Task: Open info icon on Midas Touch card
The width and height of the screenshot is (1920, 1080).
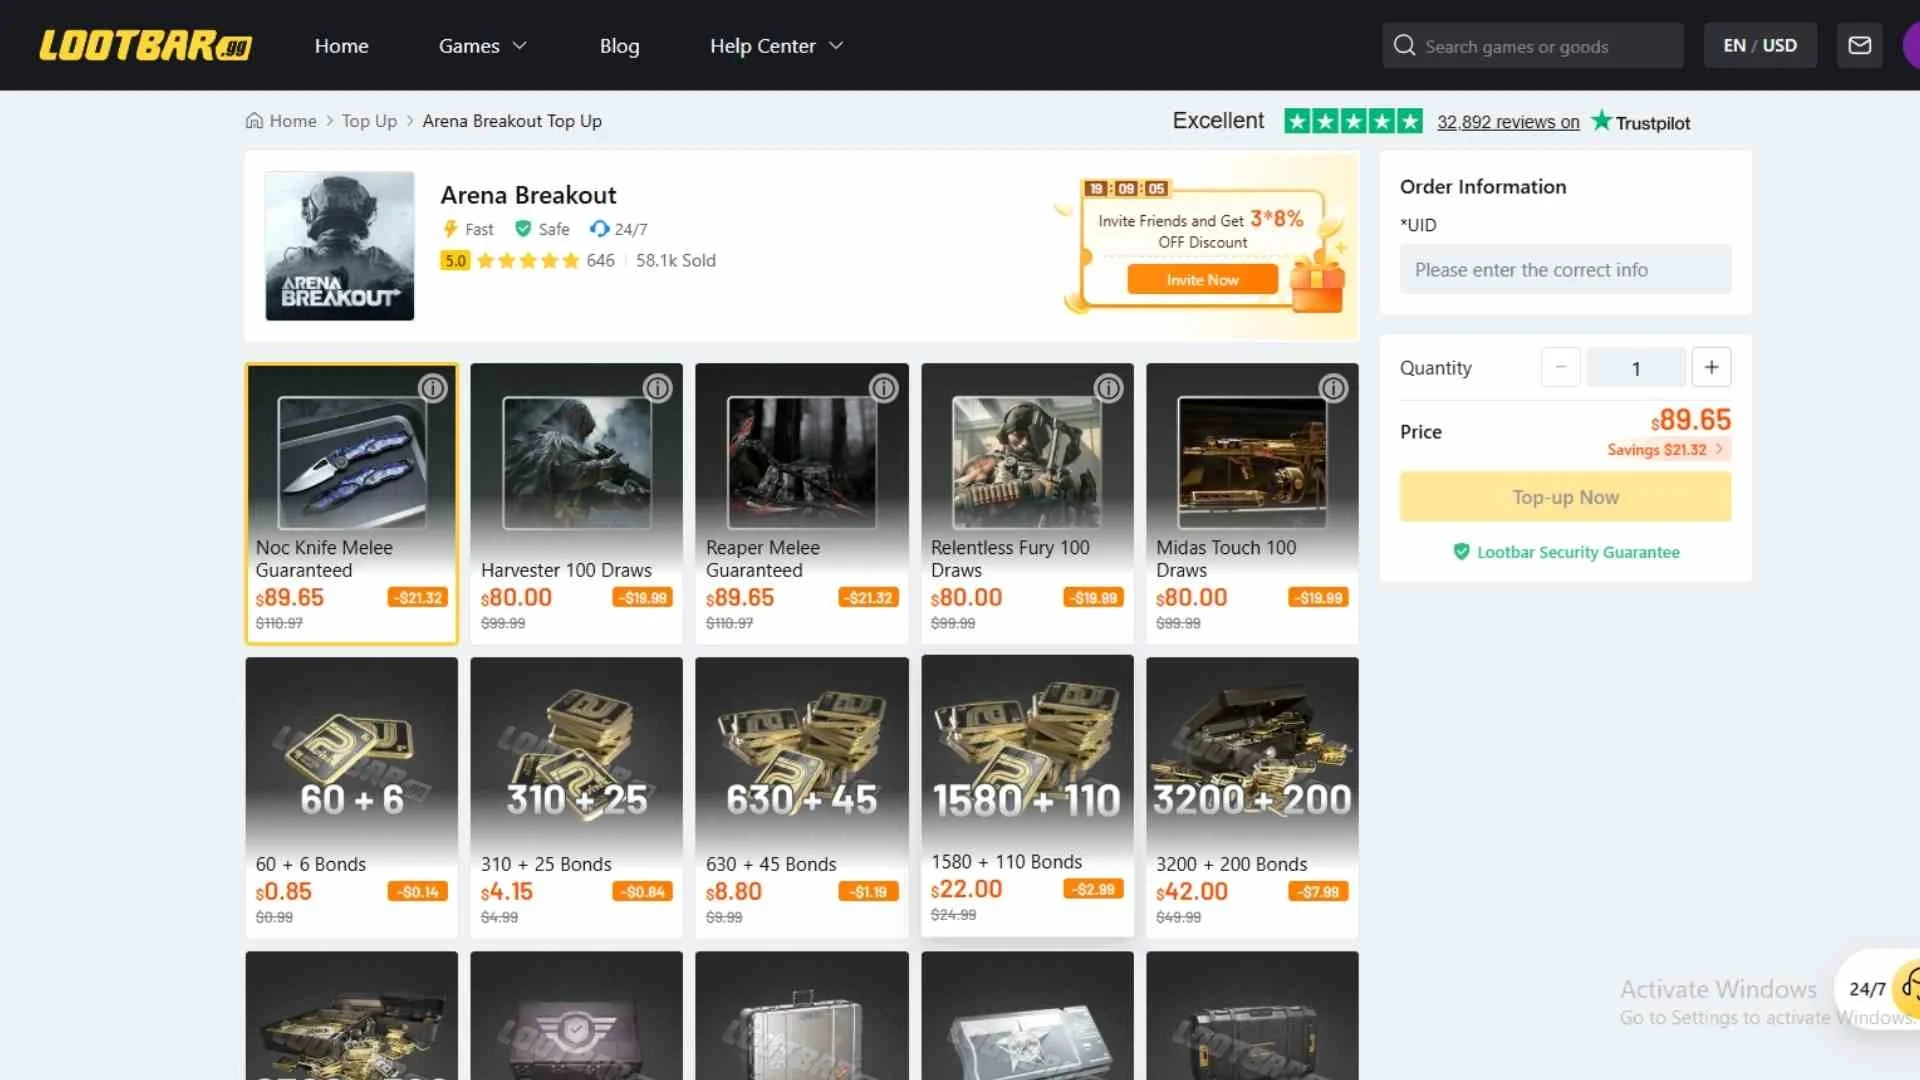Action: click(1333, 388)
